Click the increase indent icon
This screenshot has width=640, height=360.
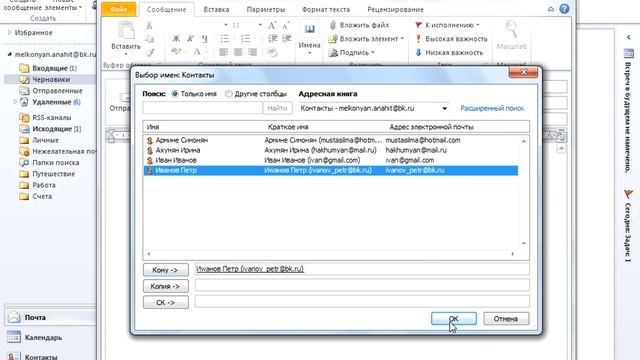click(x=287, y=39)
